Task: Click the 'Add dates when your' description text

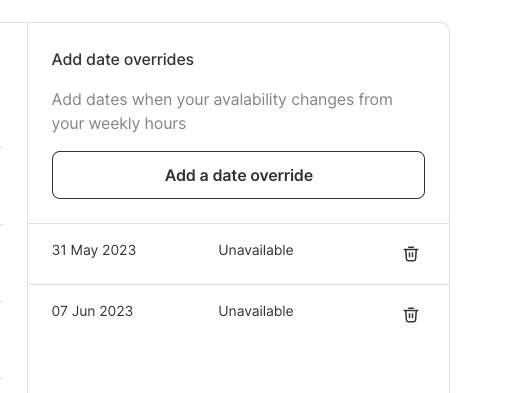Action: [x=130, y=100]
